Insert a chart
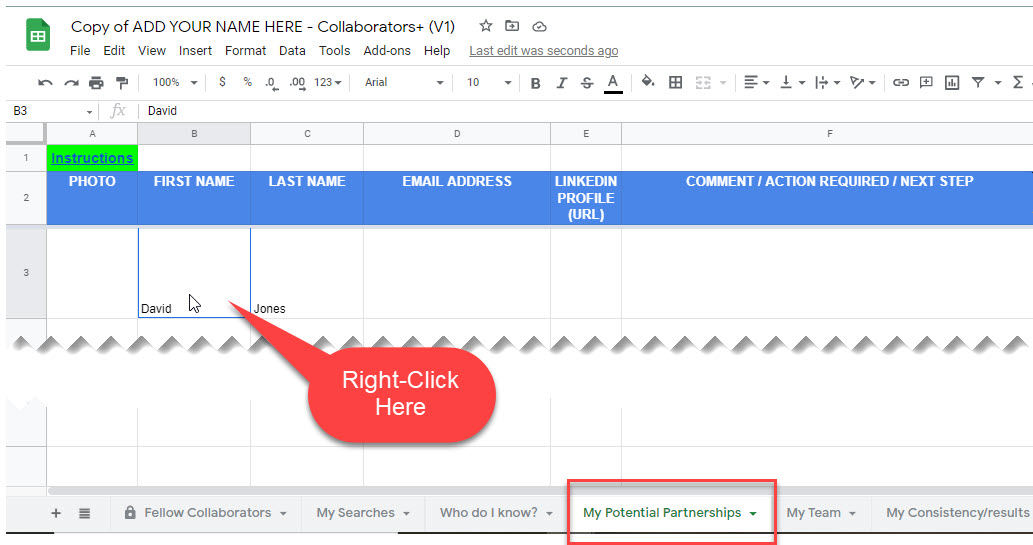Screen dimensions: 1033x545 click(x=952, y=82)
